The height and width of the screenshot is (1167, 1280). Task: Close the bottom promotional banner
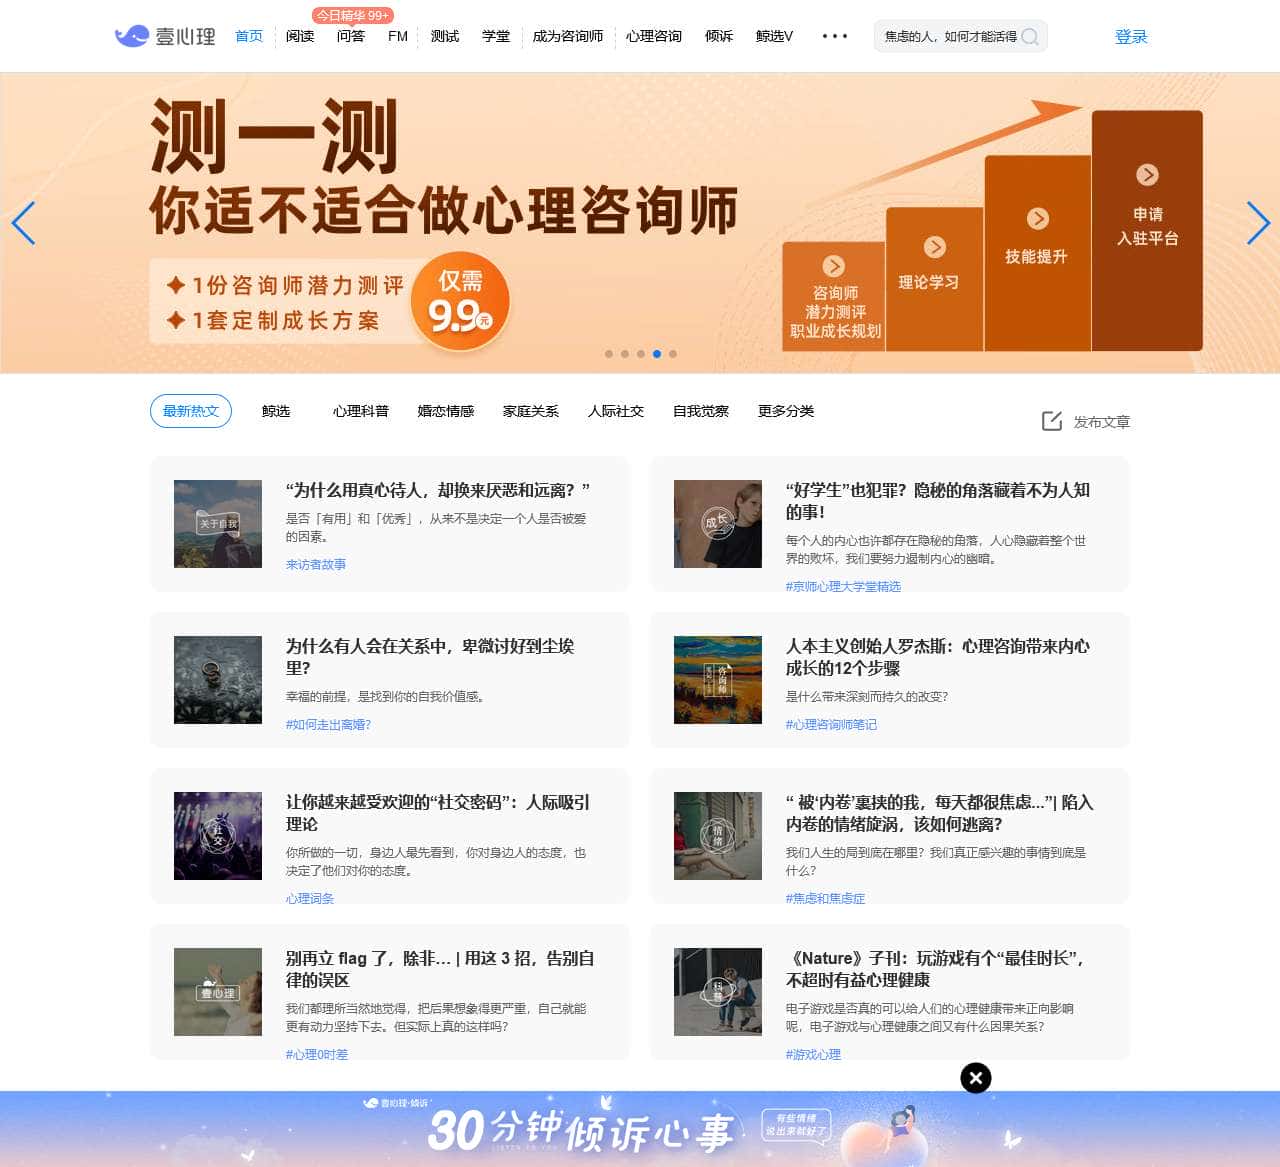975,1077
